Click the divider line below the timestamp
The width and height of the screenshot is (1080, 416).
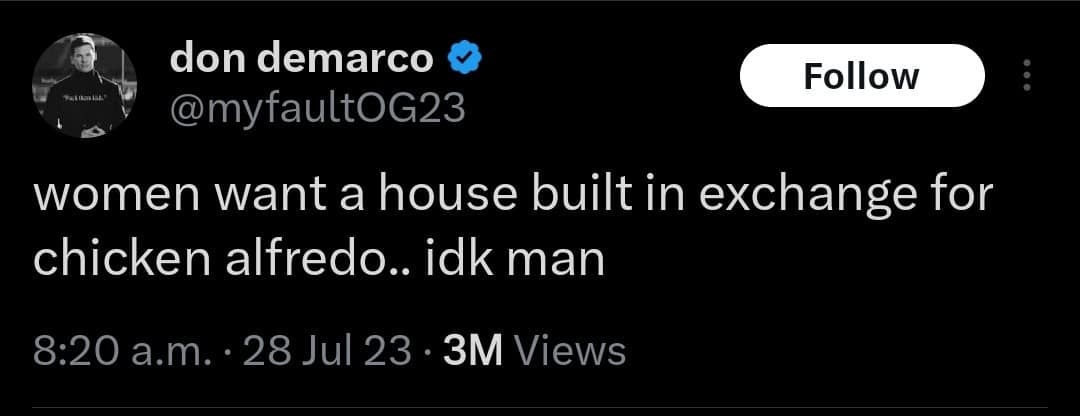coord(540,408)
